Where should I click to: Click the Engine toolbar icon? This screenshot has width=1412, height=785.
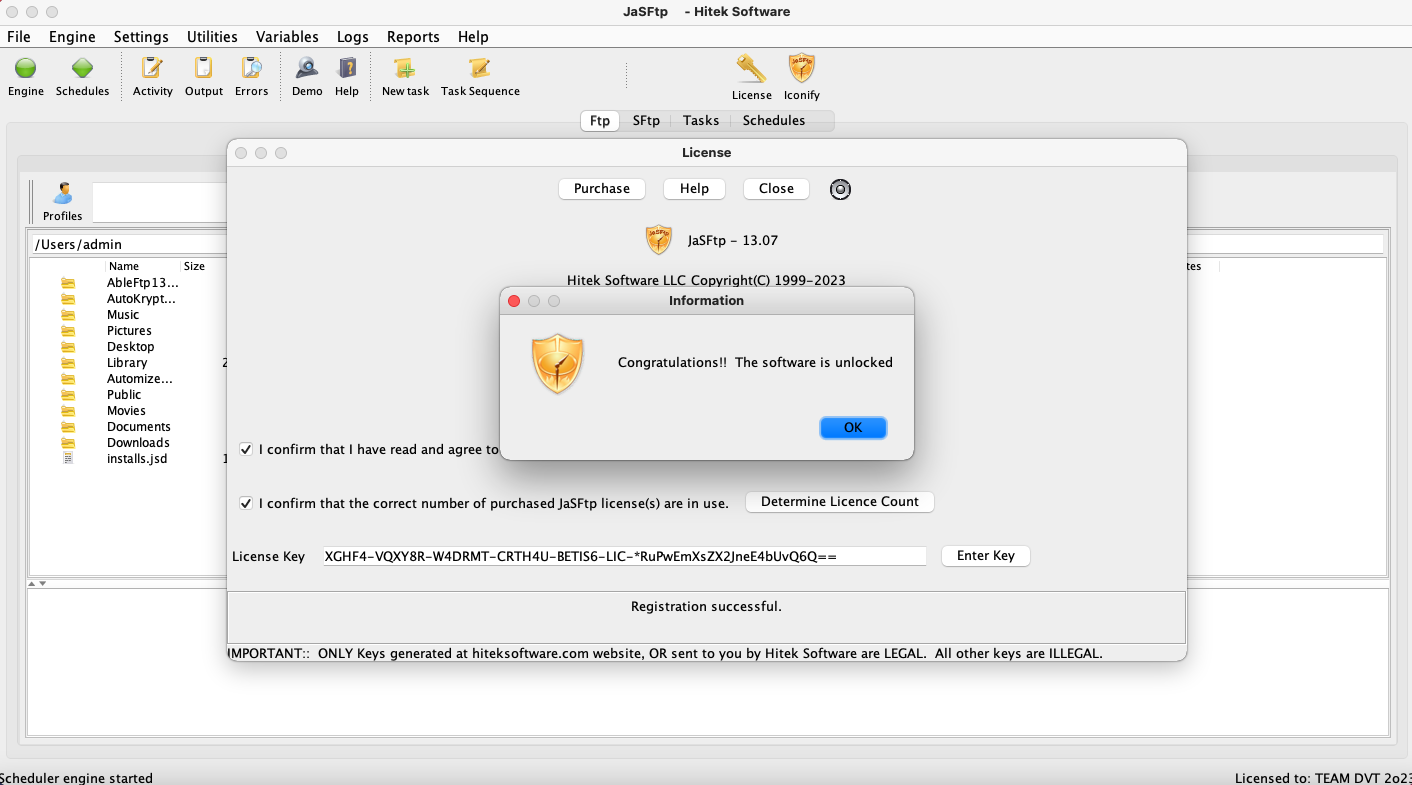(26, 69)
